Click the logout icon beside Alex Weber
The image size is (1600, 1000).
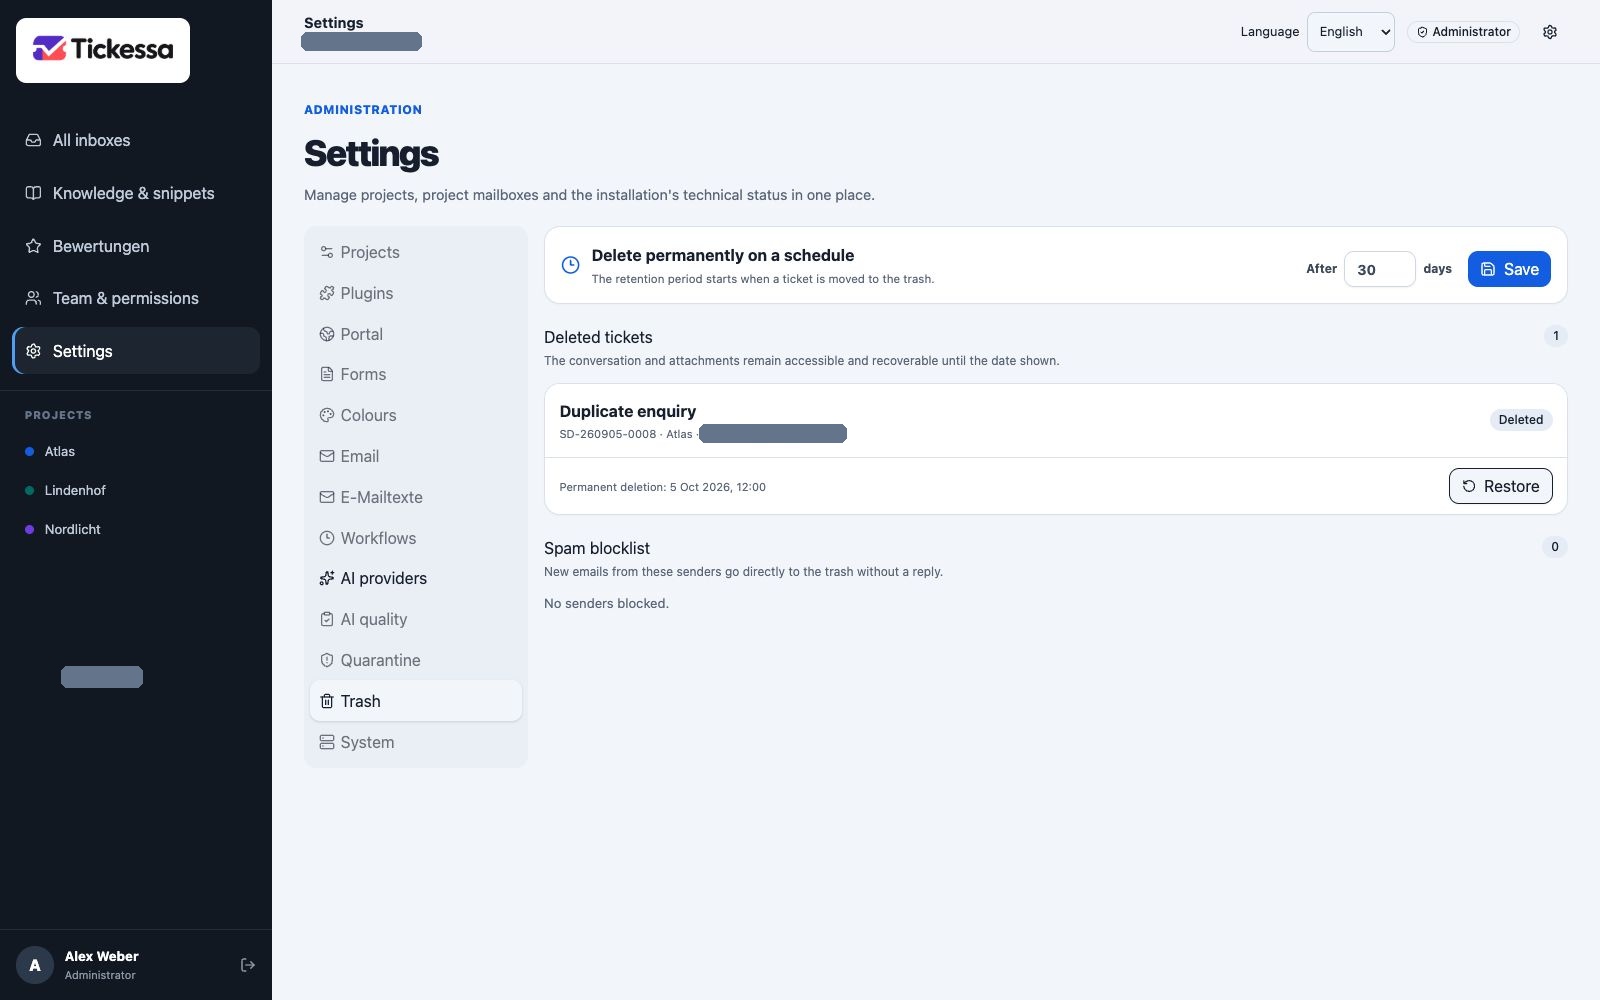(248, 965)
